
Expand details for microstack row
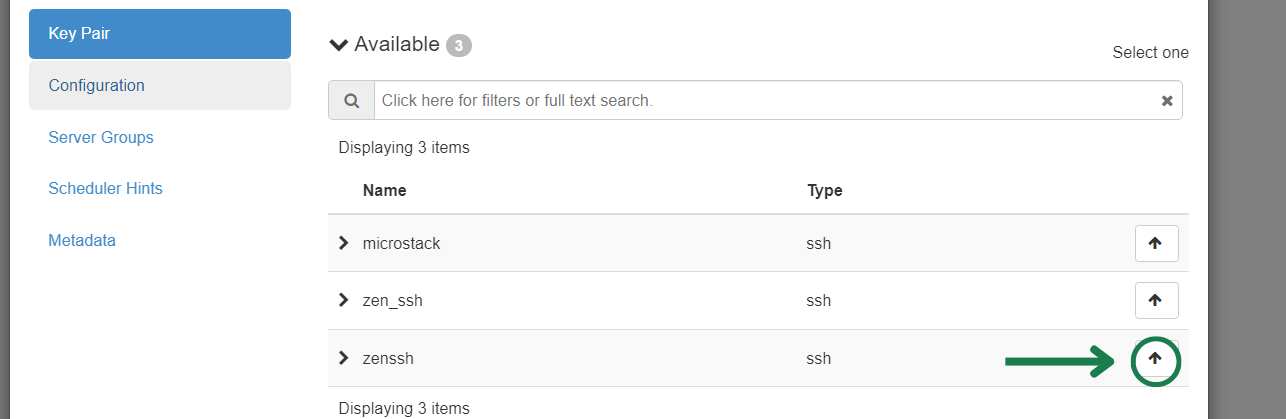click(x=344, y=243)
